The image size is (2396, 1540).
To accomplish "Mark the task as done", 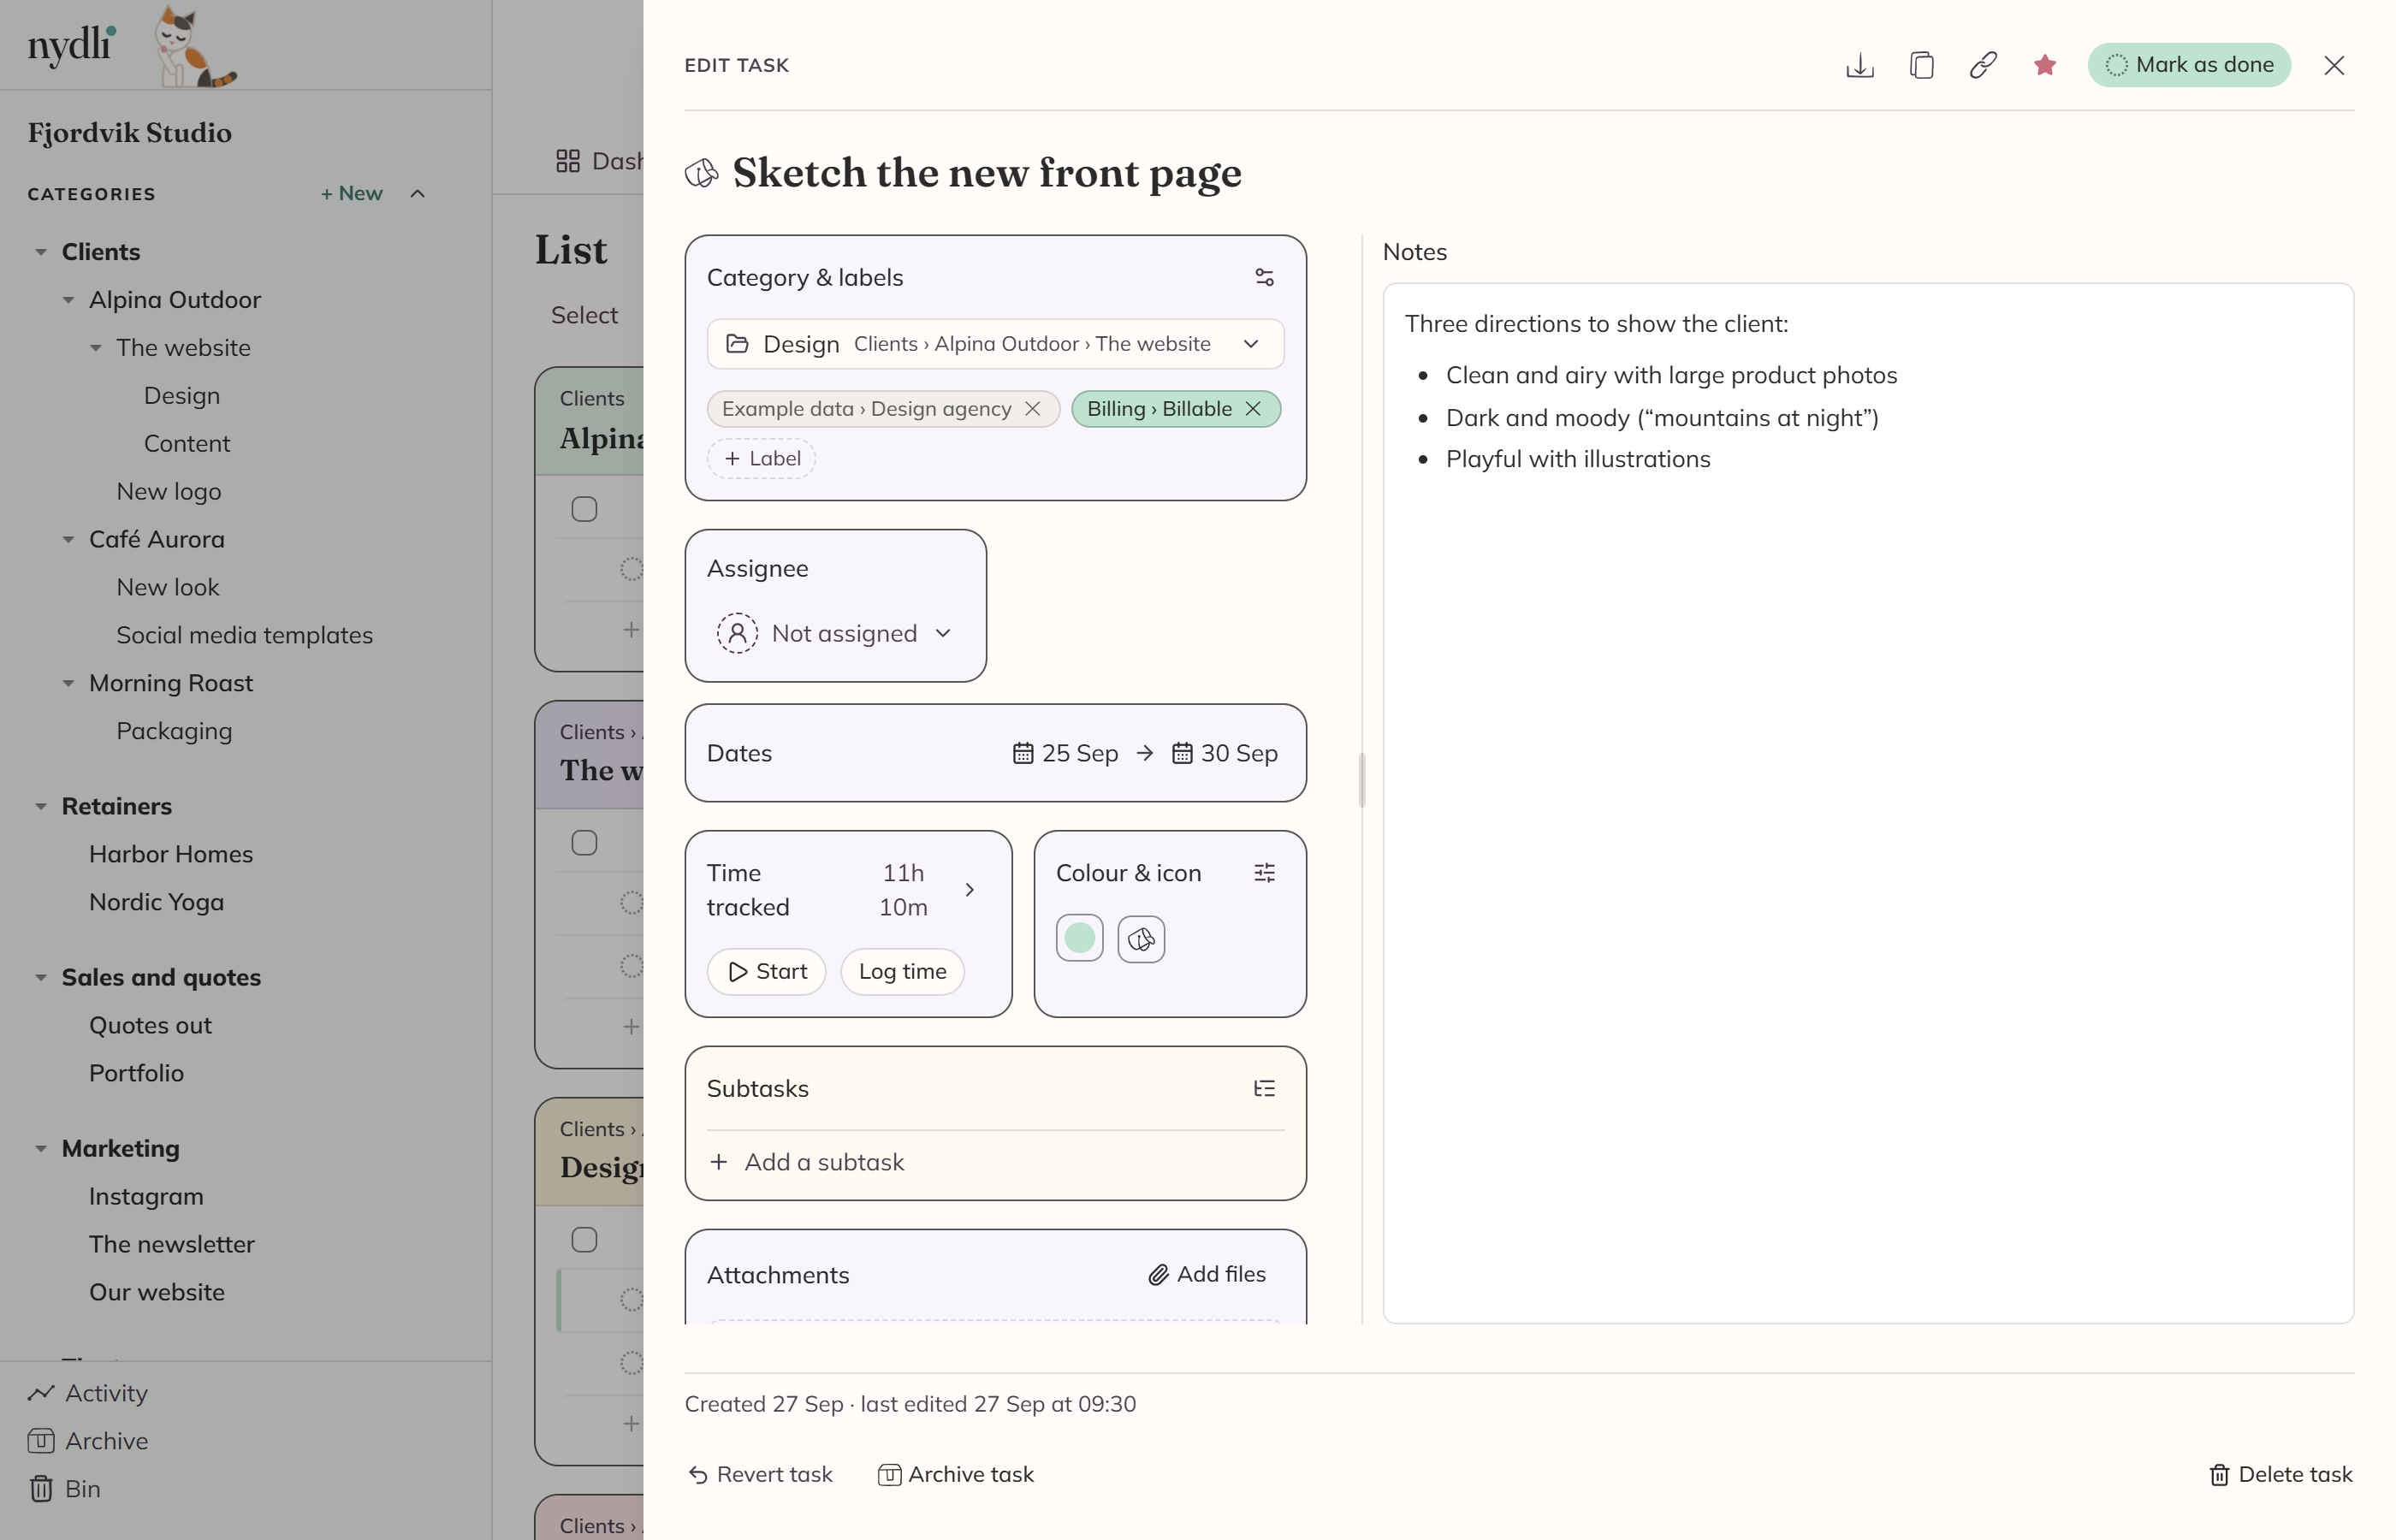I will coord(2189,65).
